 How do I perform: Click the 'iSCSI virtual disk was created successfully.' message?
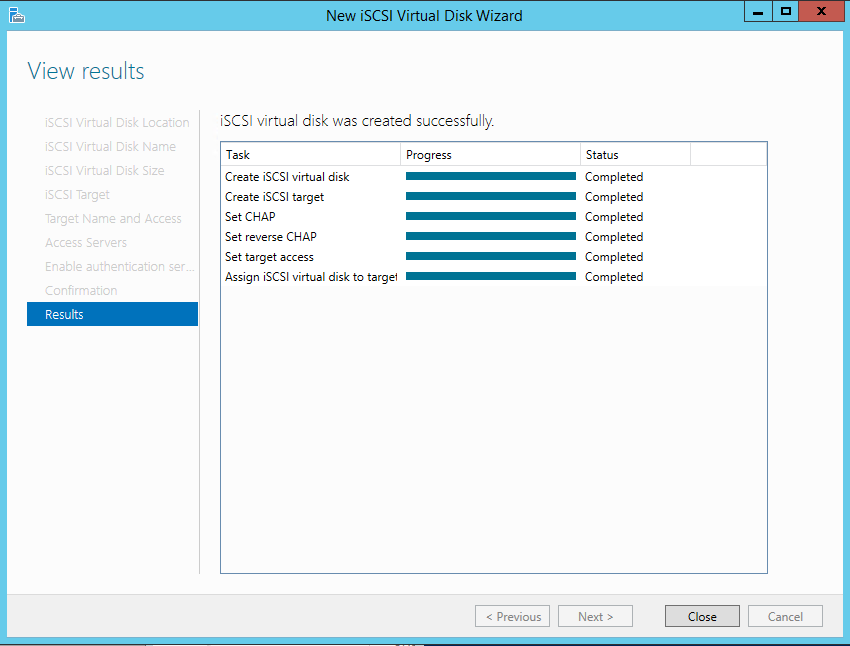pyautogui.click(x=357, y=121)
